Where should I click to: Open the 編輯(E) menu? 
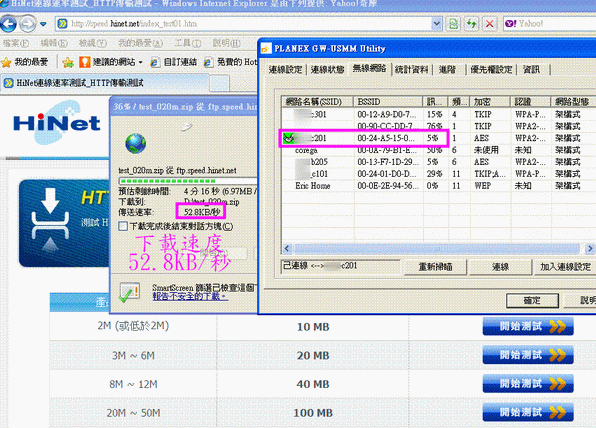point(54,43)
